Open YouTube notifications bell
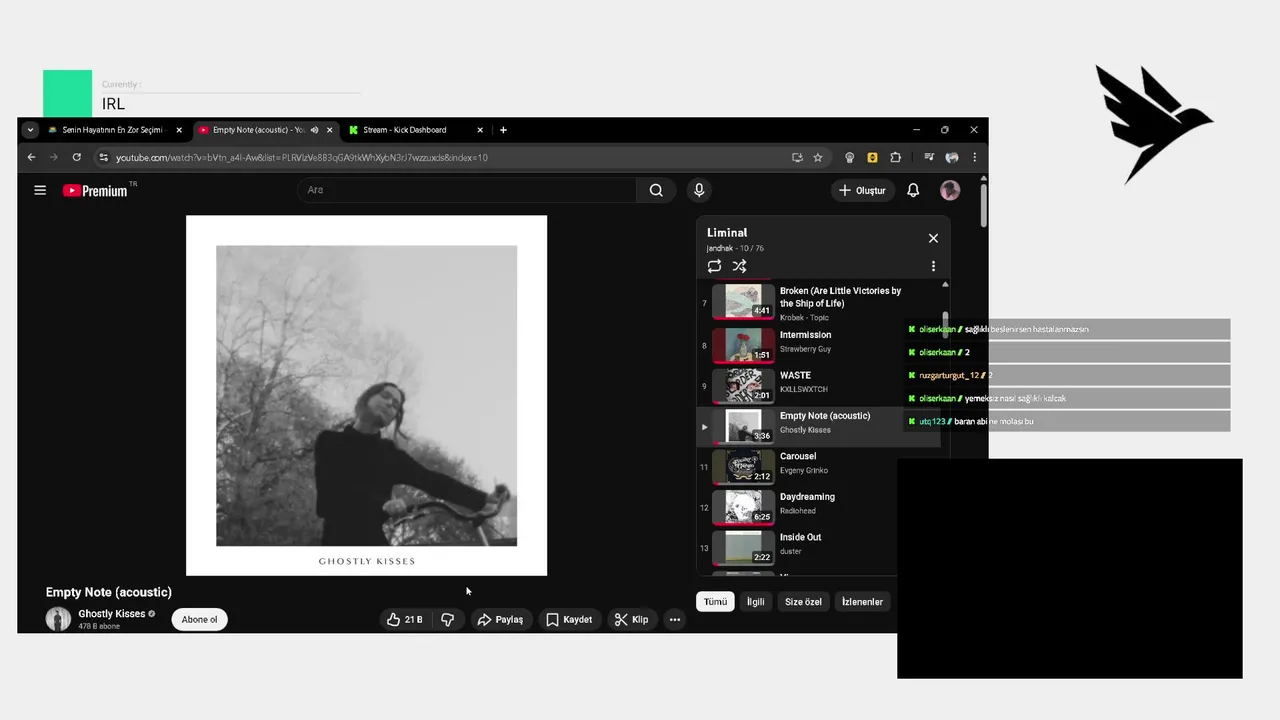The height and width of the screenshot is (720, 1280). pos(913,190)
